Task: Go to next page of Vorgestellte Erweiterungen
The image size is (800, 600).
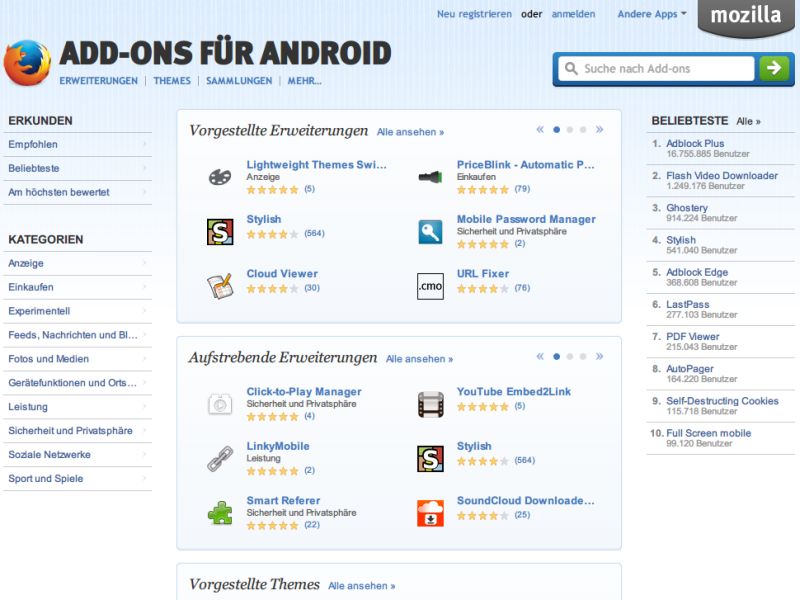Action: tap(599, 130)
